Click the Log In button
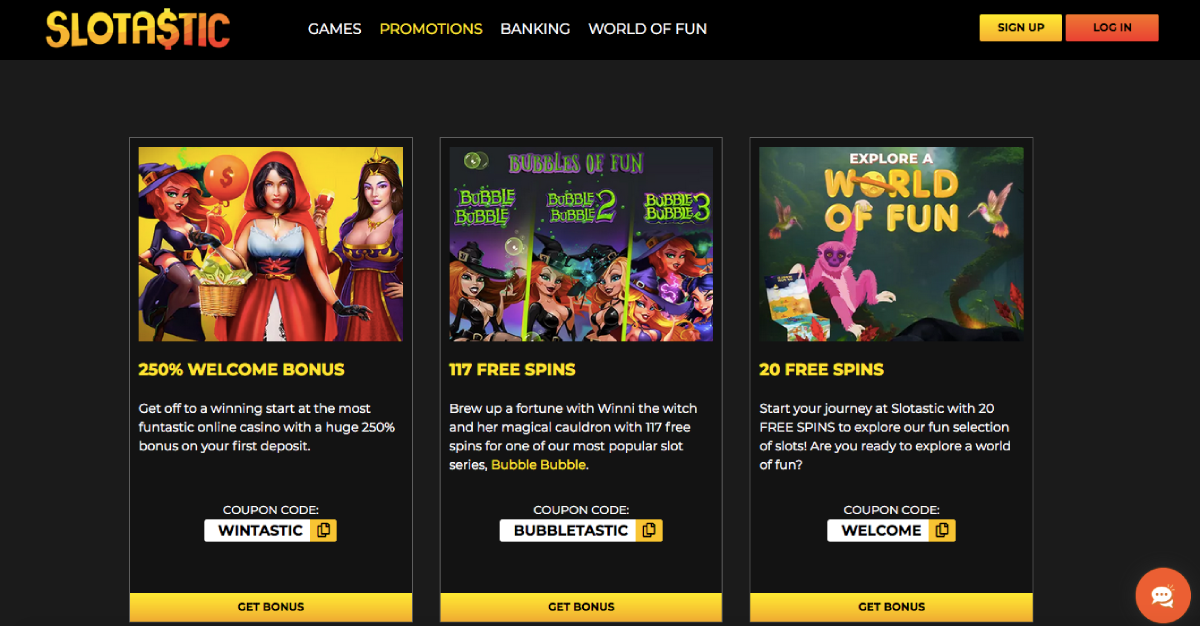The image size is (1200, 626). [1112, 28]
